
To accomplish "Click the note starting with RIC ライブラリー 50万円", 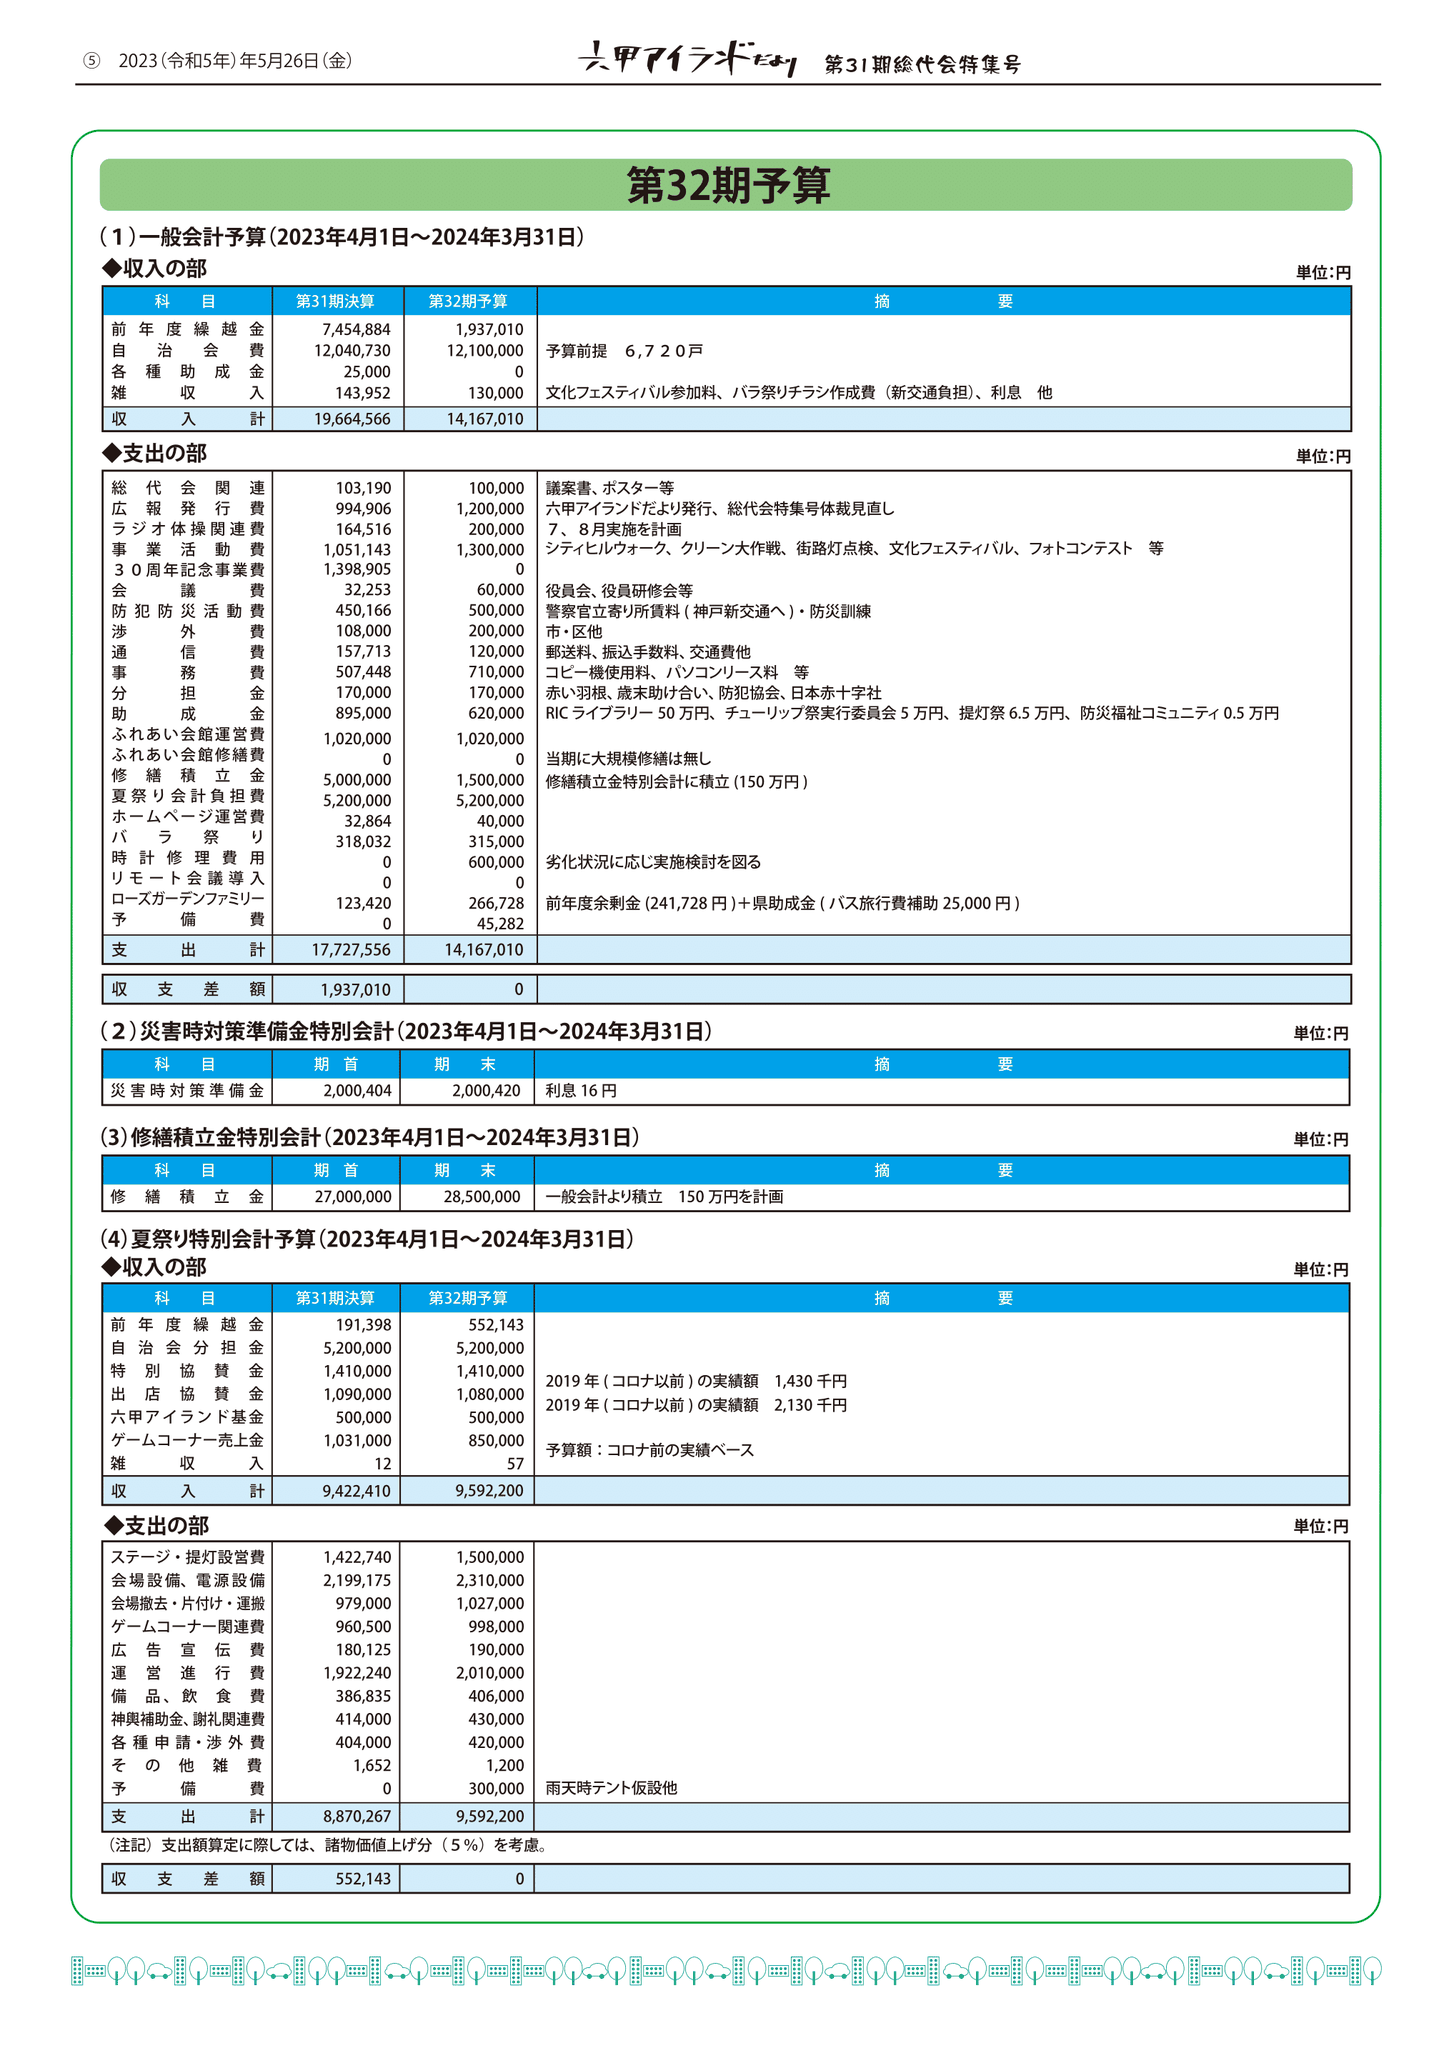I will (x=912, y=713).
